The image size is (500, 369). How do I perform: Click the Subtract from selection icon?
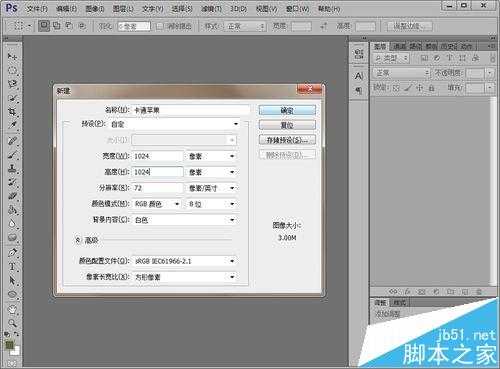pyautogui.click(x=69, y=26)
